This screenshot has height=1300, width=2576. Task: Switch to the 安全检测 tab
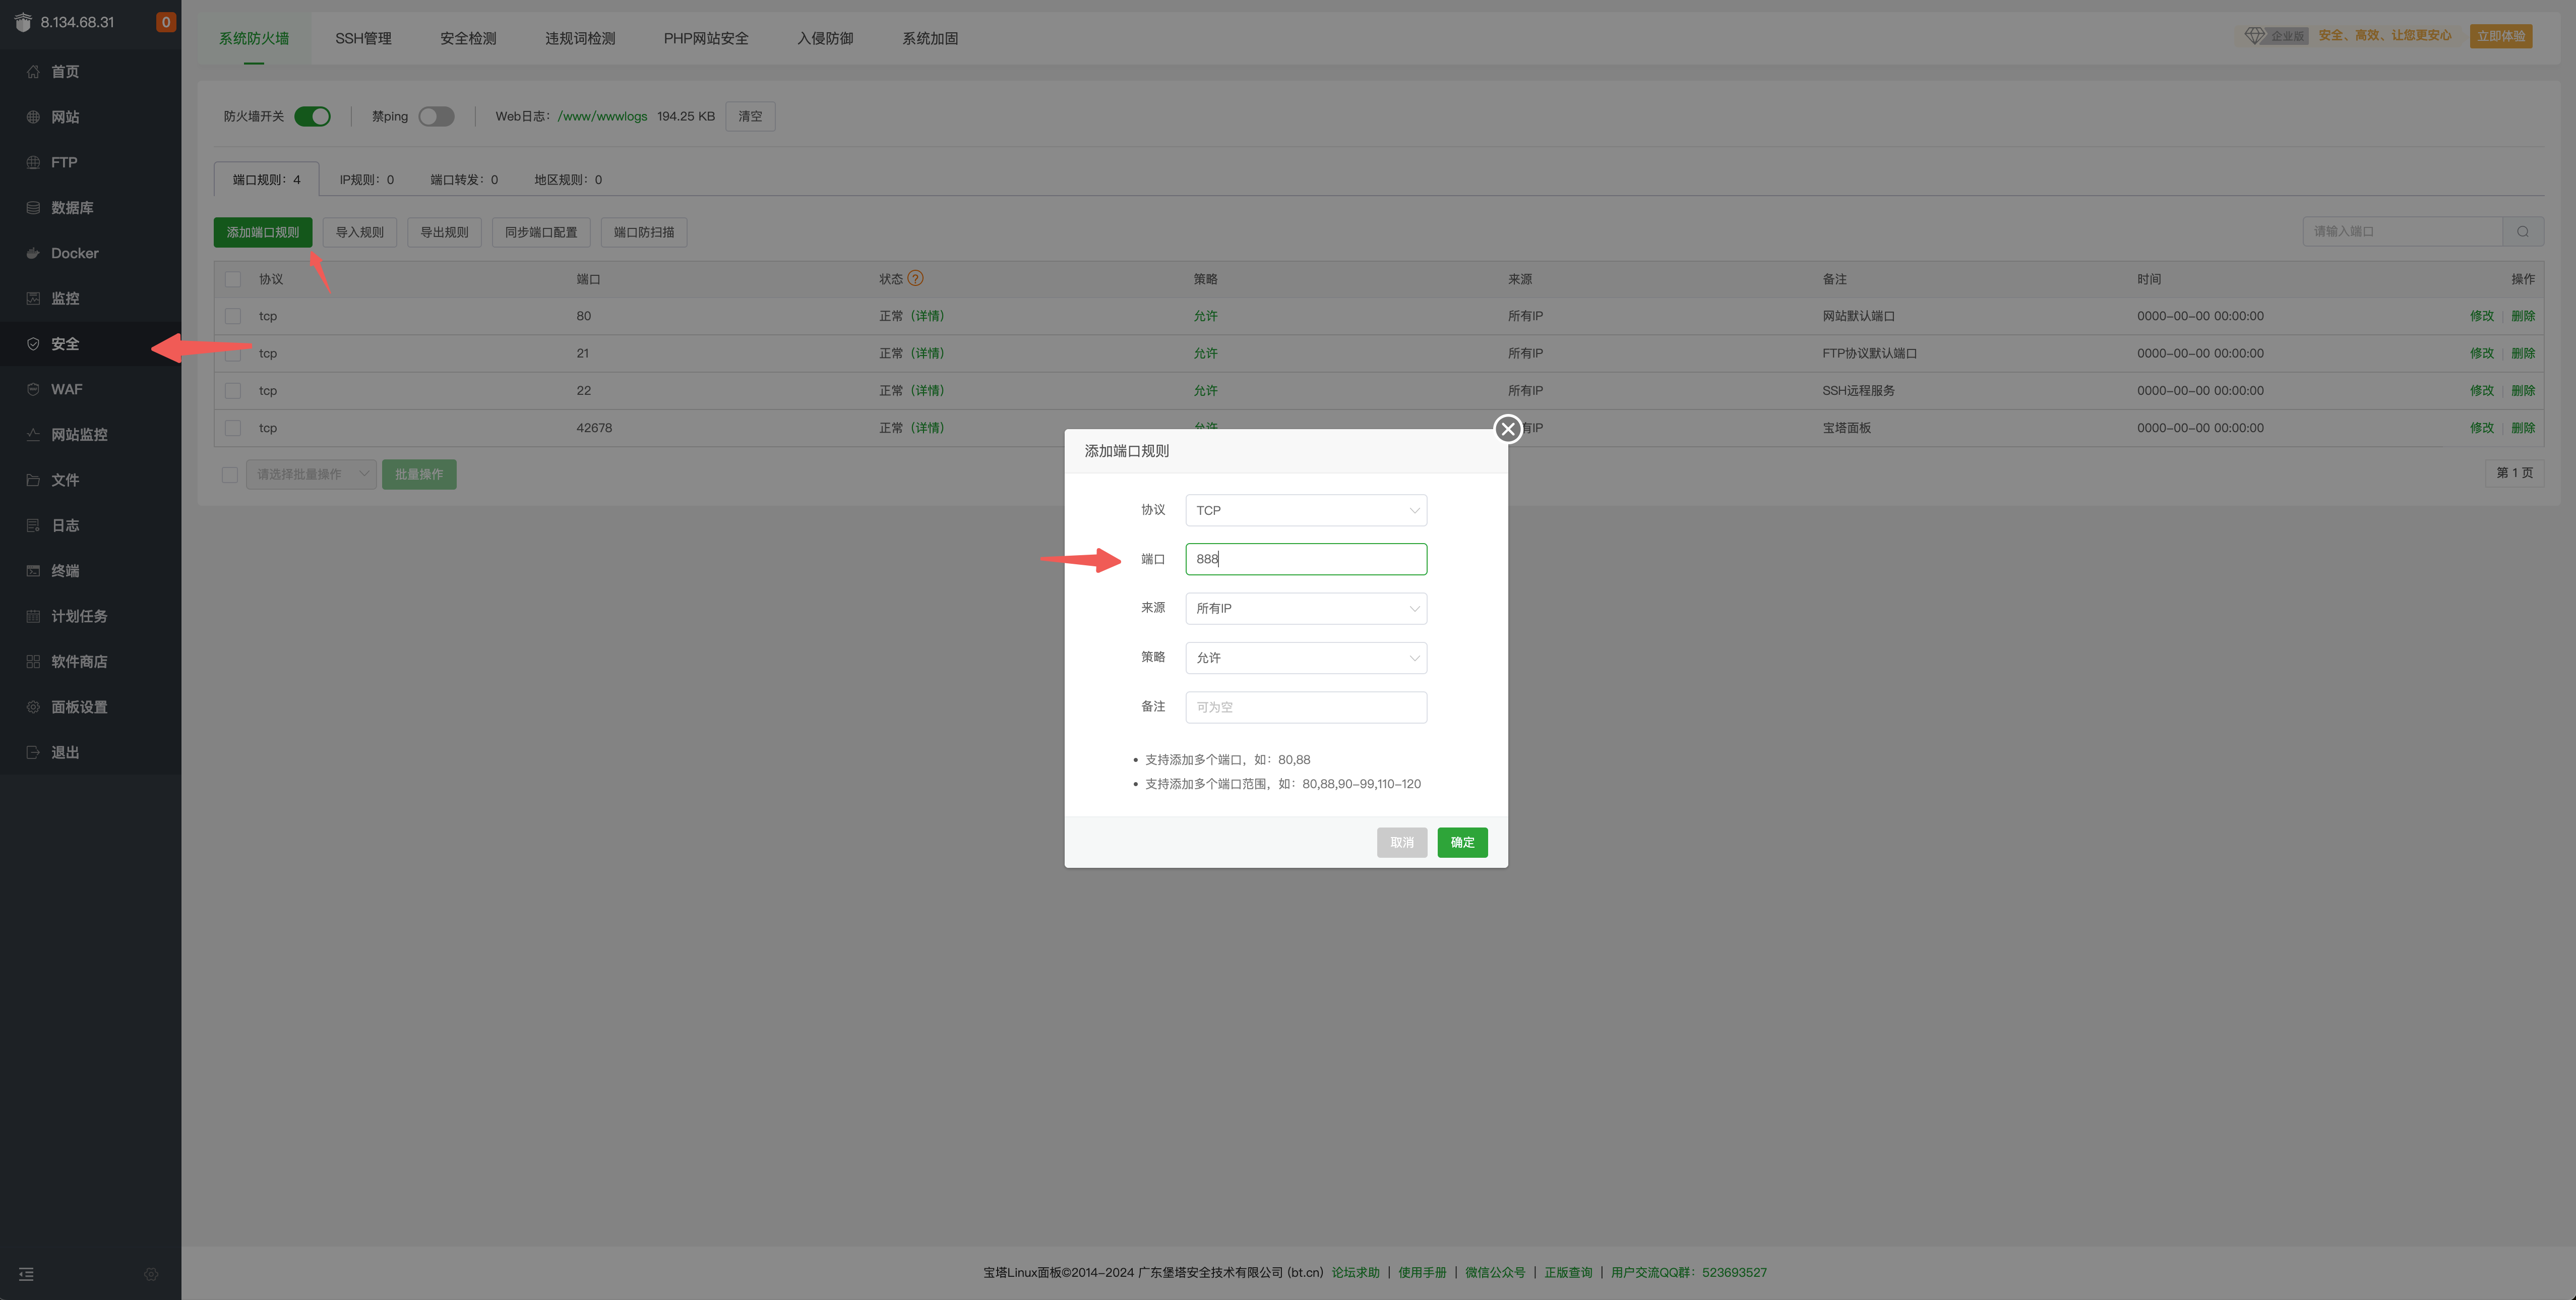(468, 38)
